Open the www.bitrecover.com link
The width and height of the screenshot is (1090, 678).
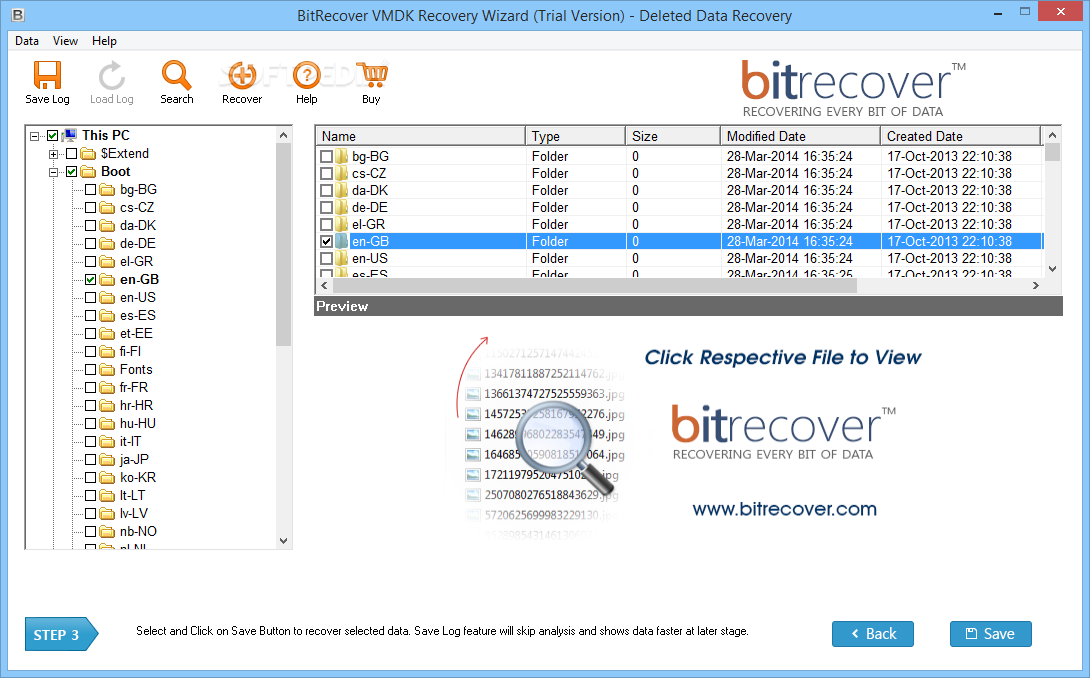pyautogui.click(x=784, y=509)
